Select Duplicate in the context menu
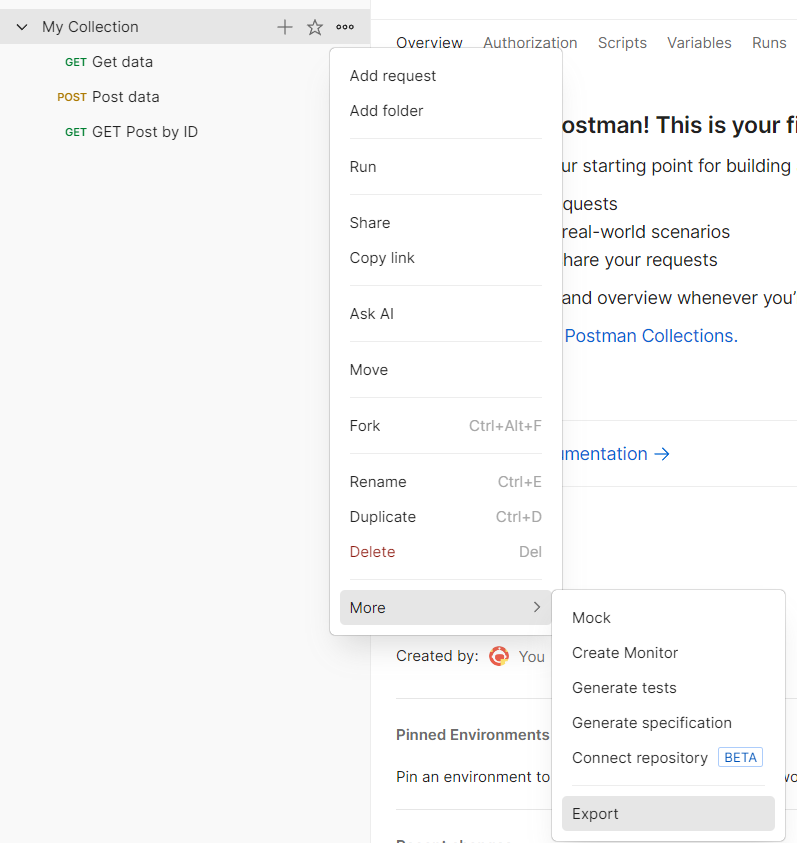Viewport: 797px width, 843px height. click(x=382, y=517)
